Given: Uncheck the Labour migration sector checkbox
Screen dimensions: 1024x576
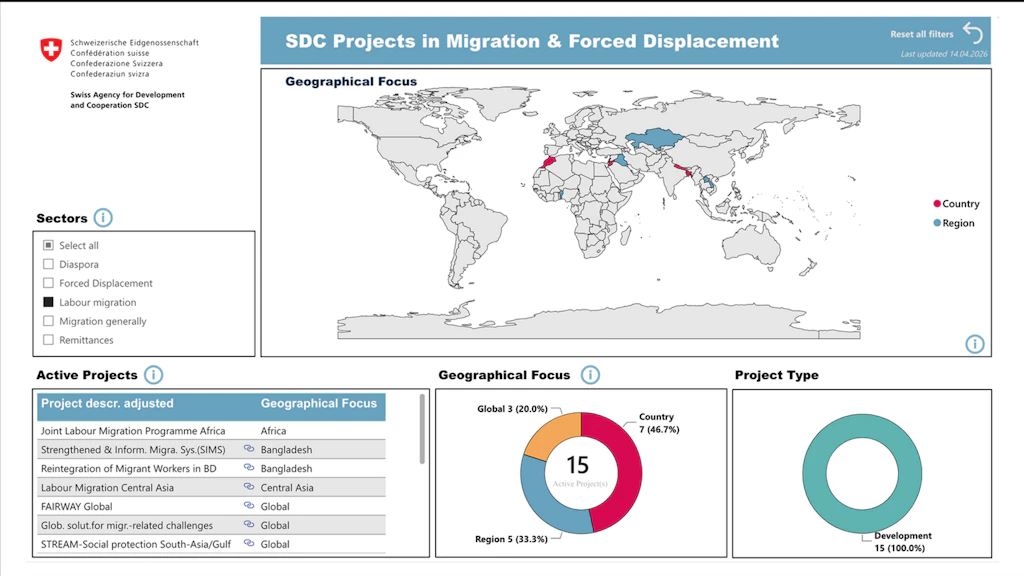Looking at the screenshot, I should click(48, 302).
